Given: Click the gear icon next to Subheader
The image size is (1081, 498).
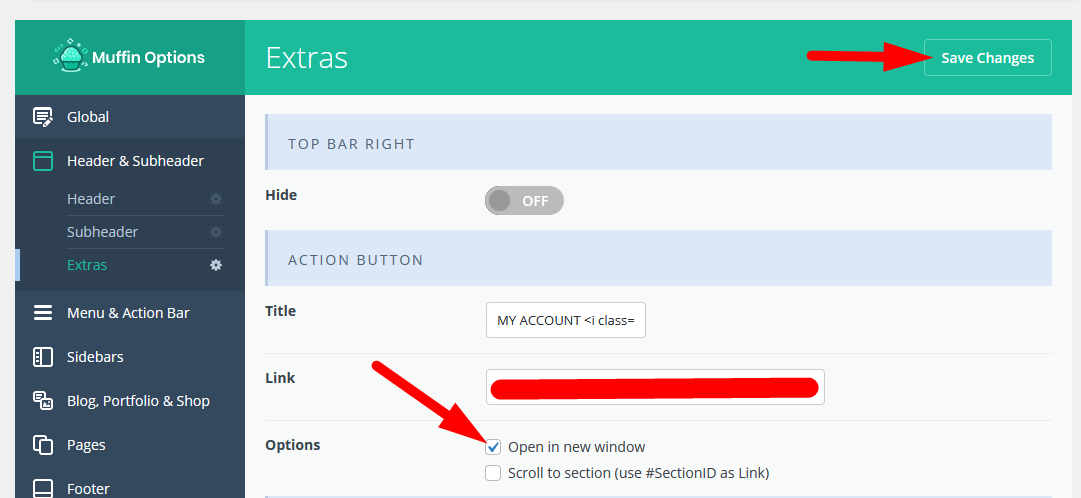Looking at the screenshot, I should 216,232.
